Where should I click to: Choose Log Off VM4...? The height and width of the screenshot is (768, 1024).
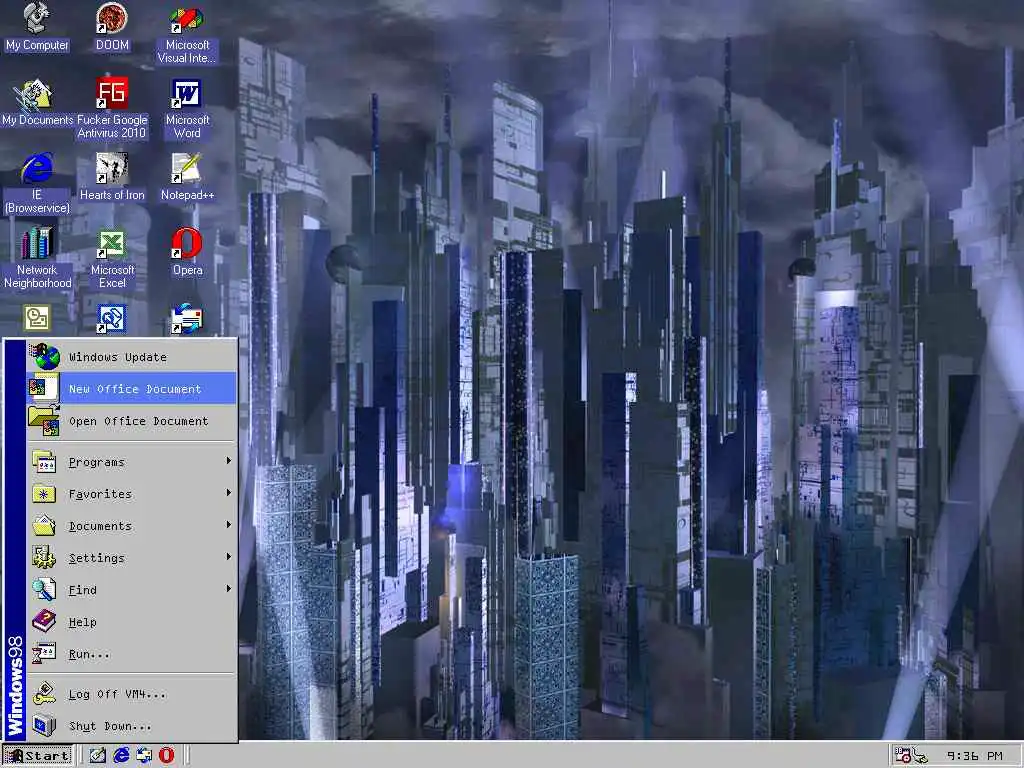[131, 694]
